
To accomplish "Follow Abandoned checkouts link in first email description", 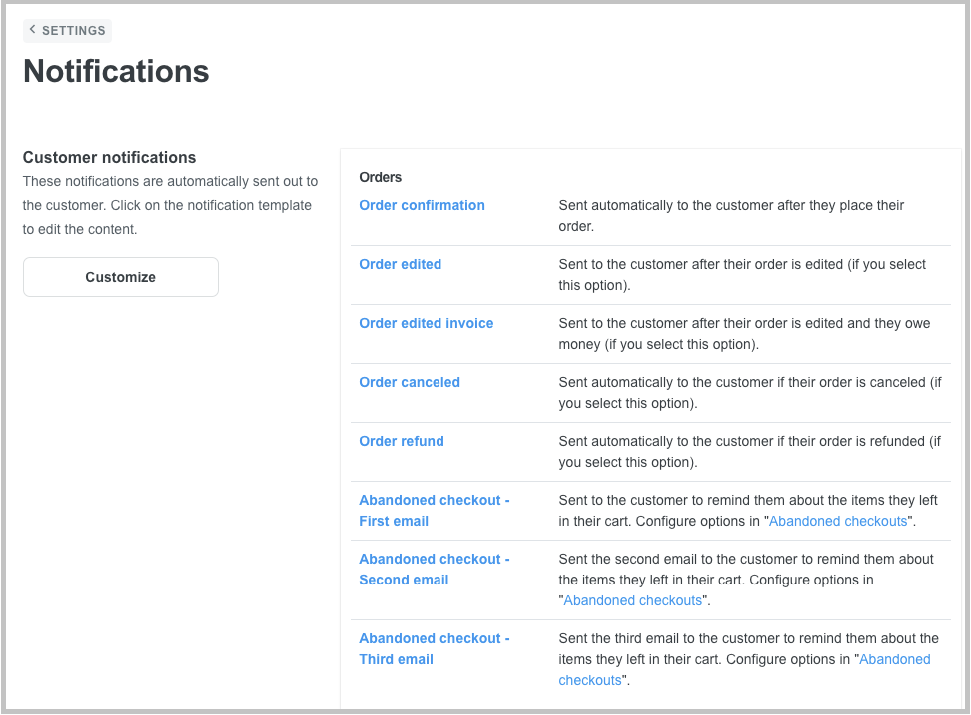I will pos(838,521).
